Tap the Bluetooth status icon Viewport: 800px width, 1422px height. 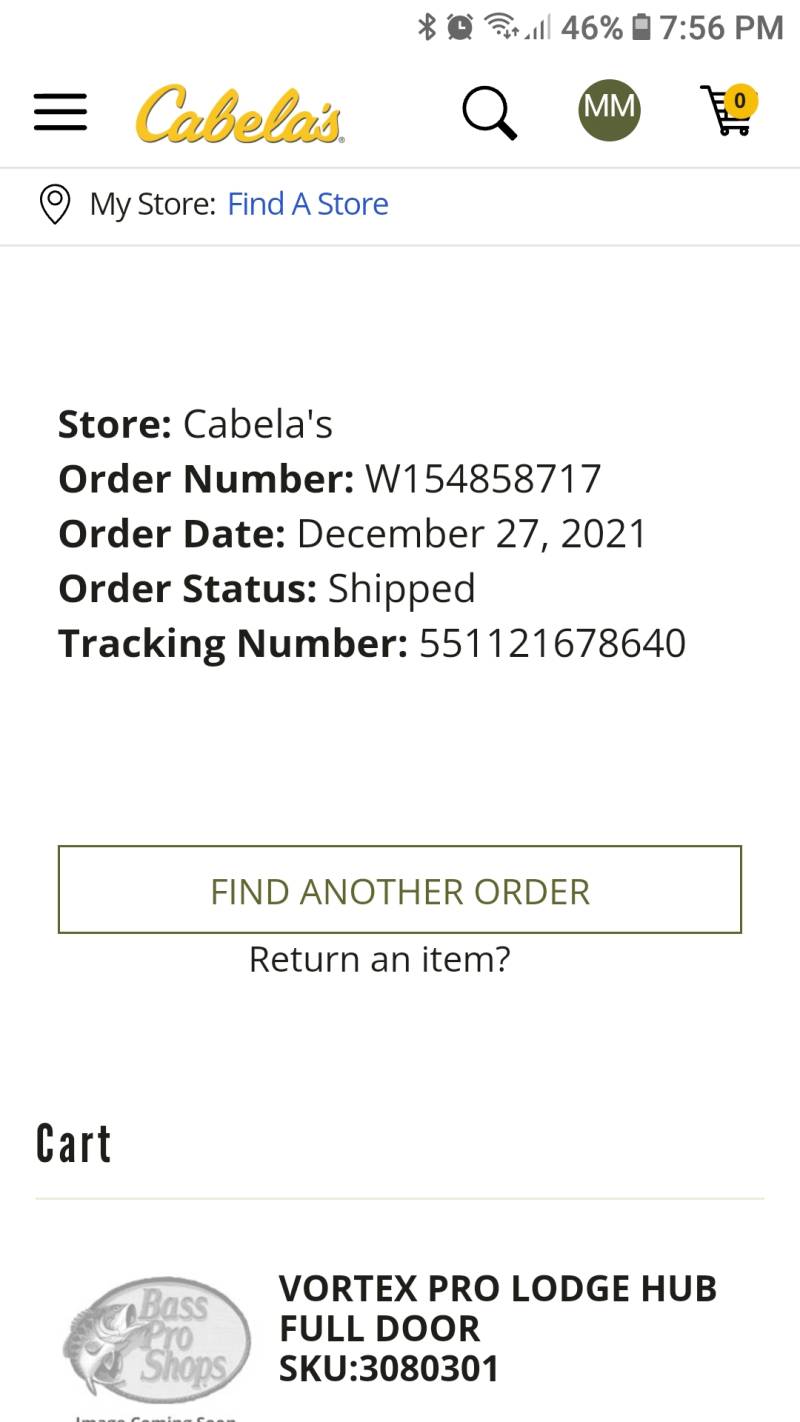pyautogui.click(x=427, y=27)
